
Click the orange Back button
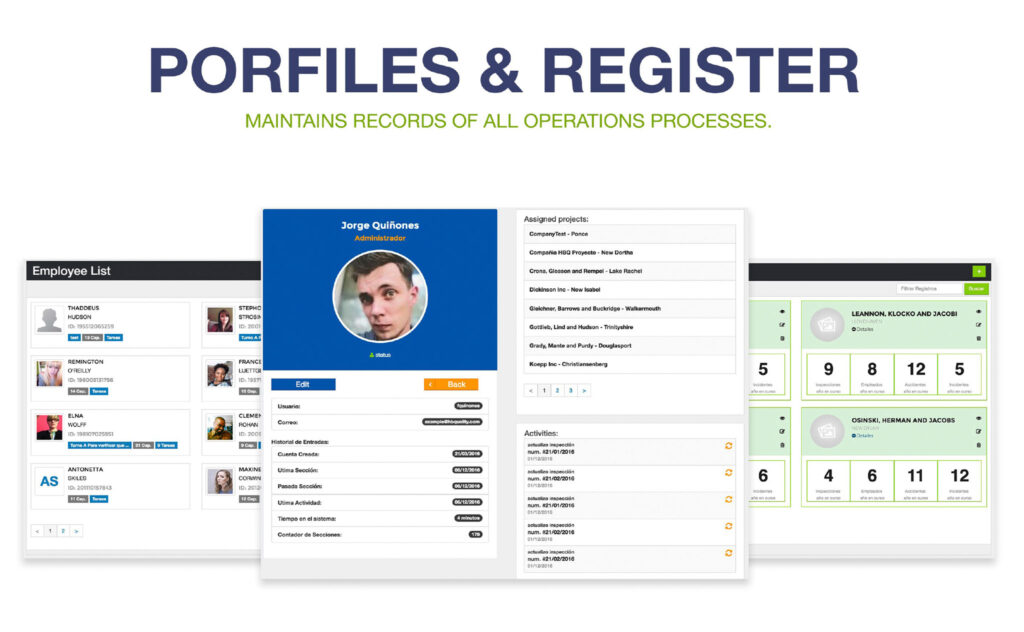[451, 384]
